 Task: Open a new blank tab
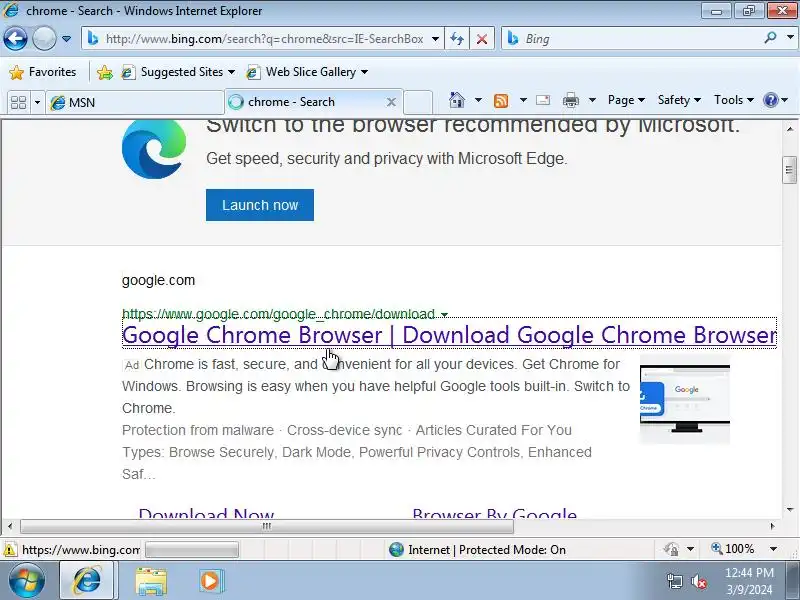418,102
